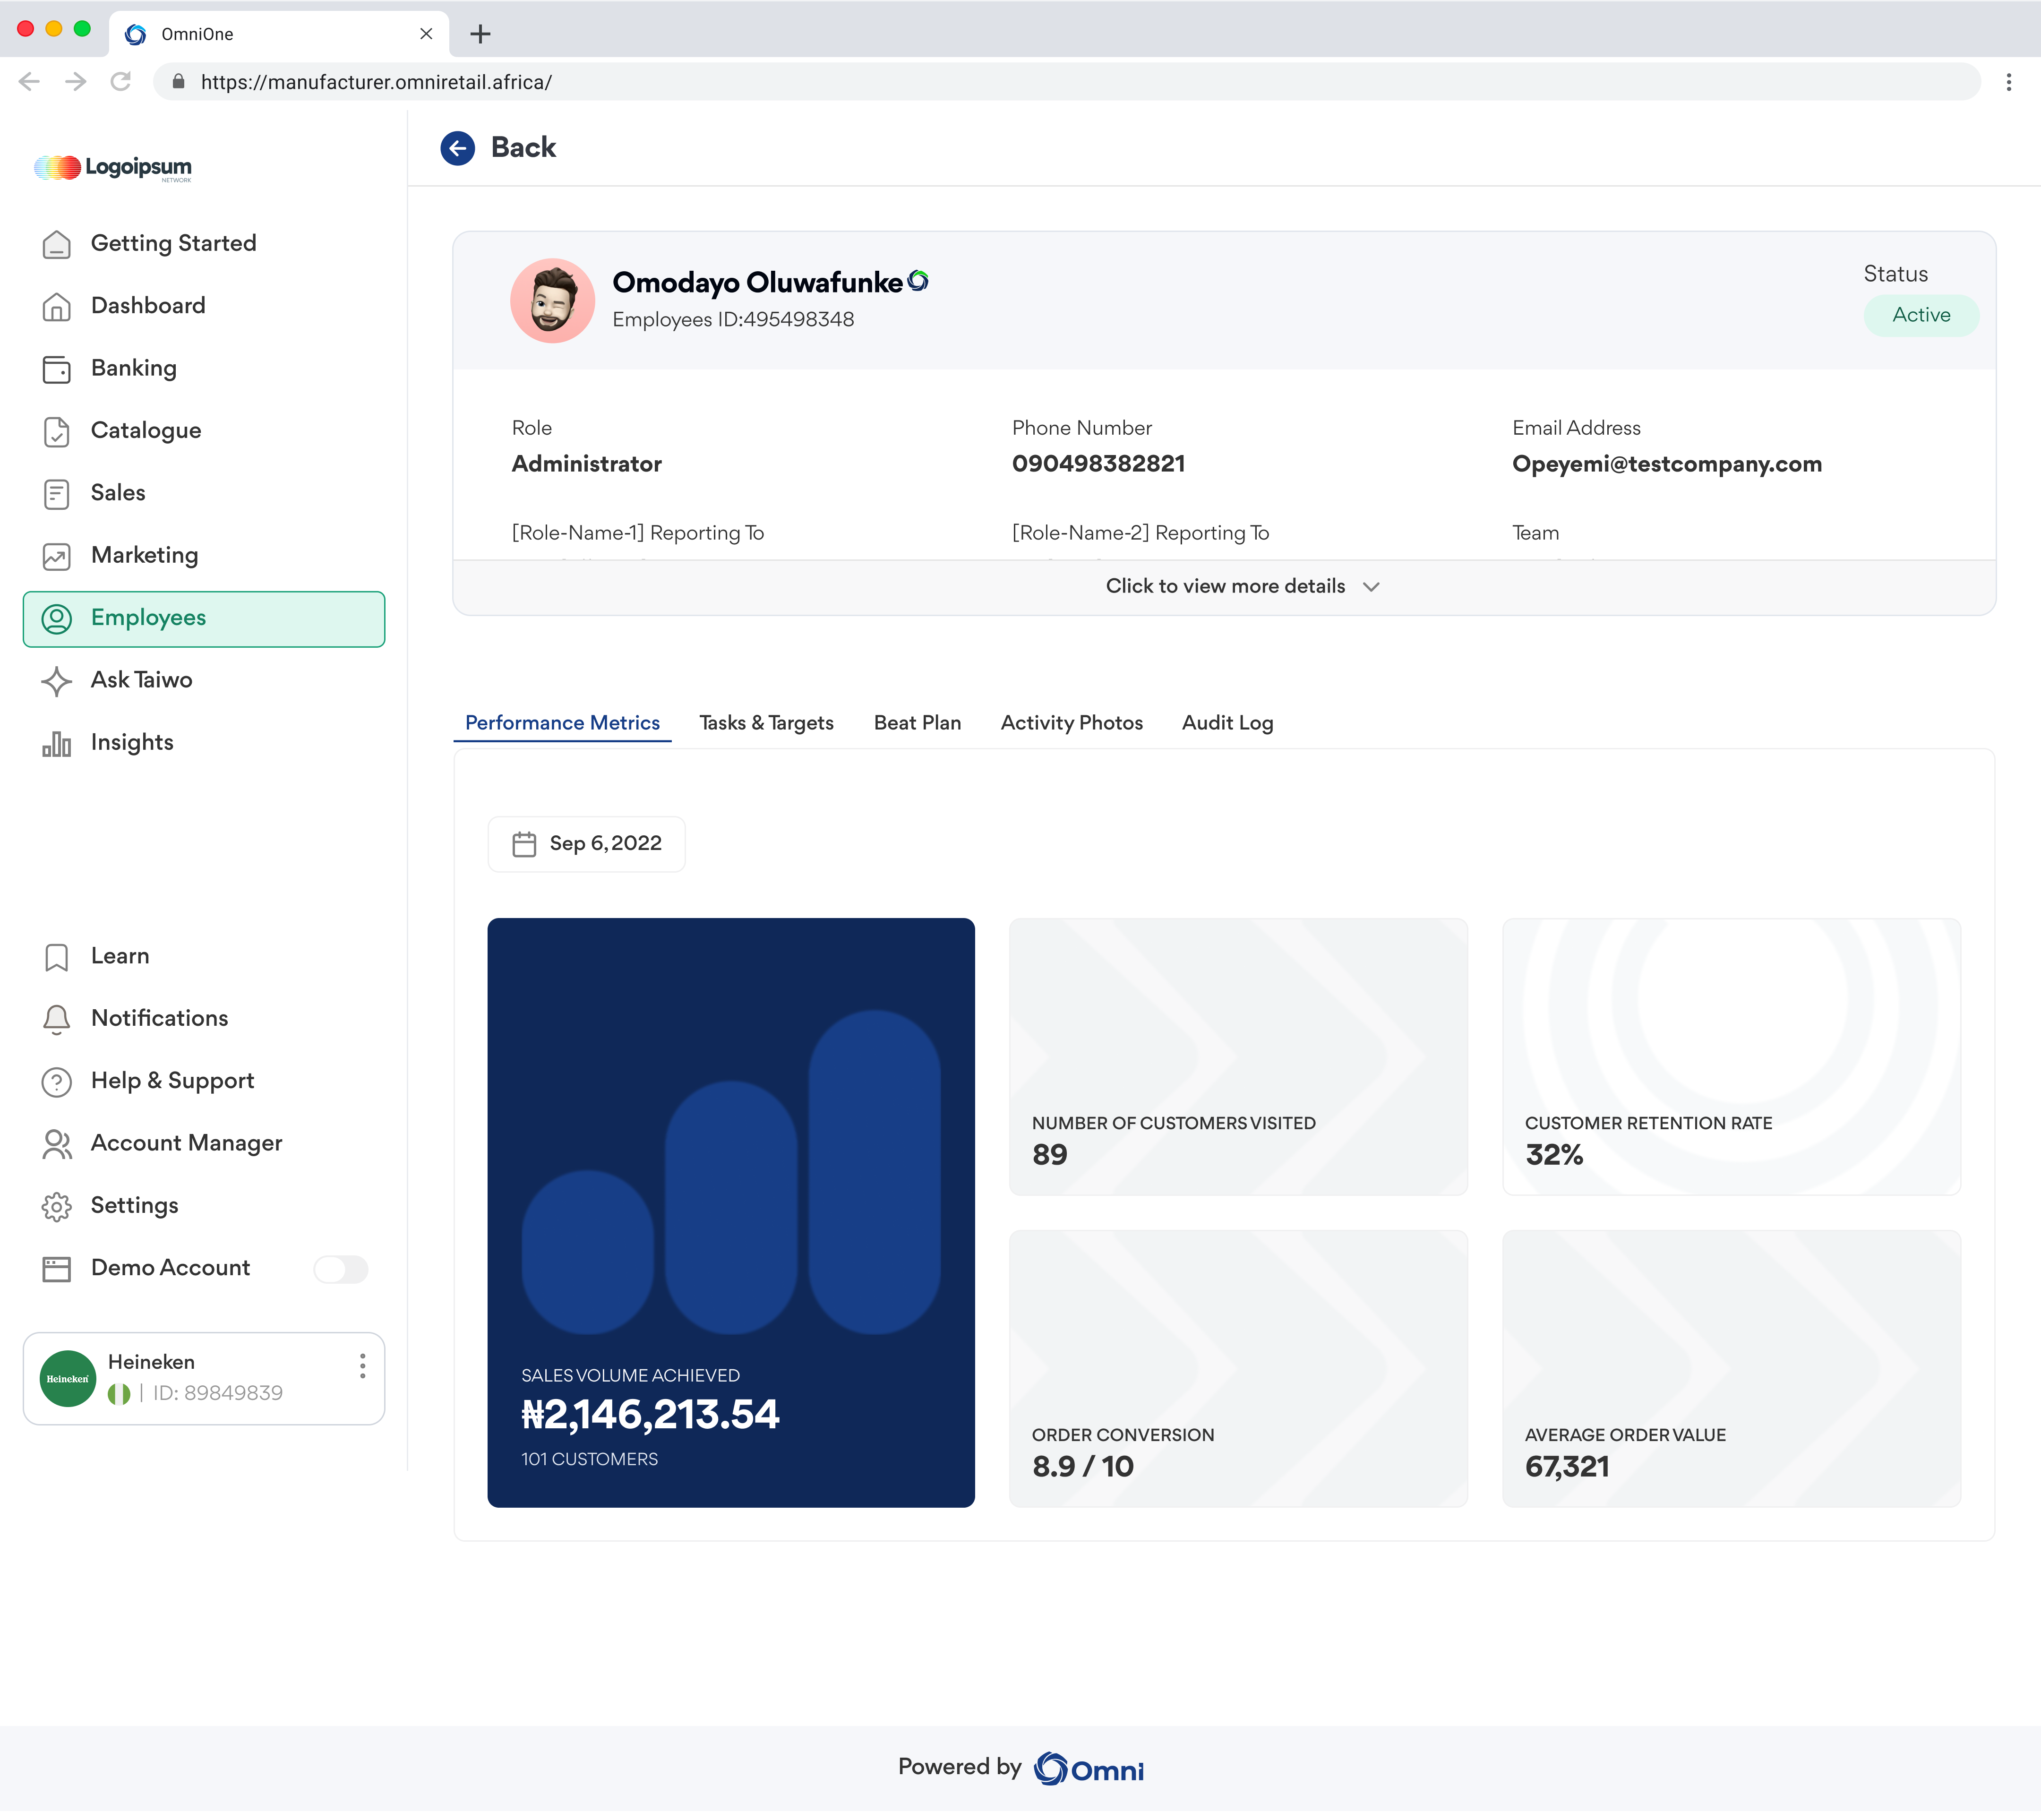Click the Sales Volume Achieved card

(731, 1212)
